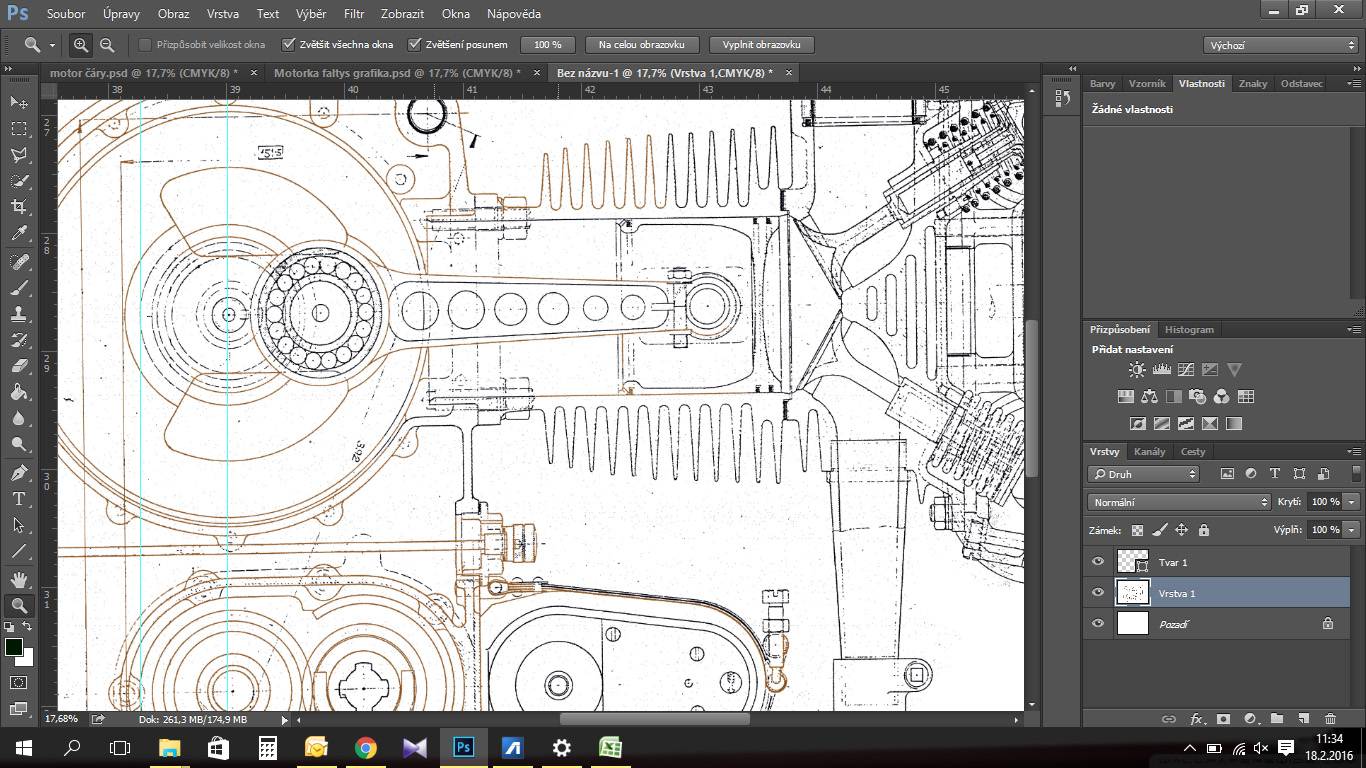1366x768 pixels.
Task: Select the Quick Selection tool
Action: (19, 181)
